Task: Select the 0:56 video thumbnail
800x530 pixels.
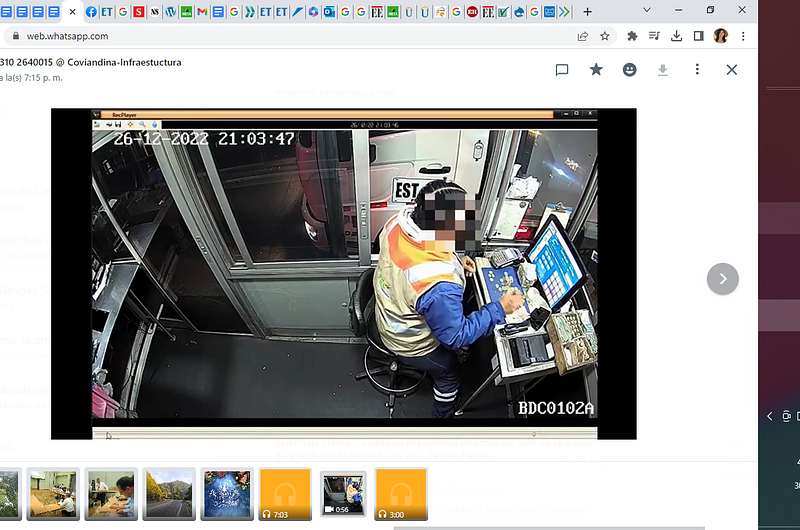Action: coord(343,494)
